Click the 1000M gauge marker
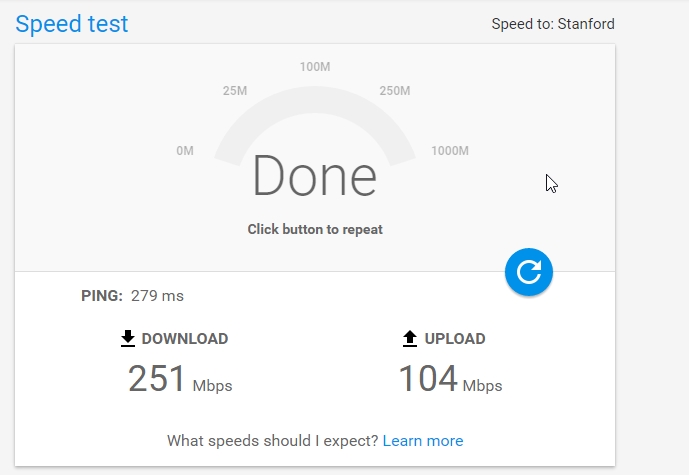The height and width of the screenshot is (475, 689). (450, 151)
